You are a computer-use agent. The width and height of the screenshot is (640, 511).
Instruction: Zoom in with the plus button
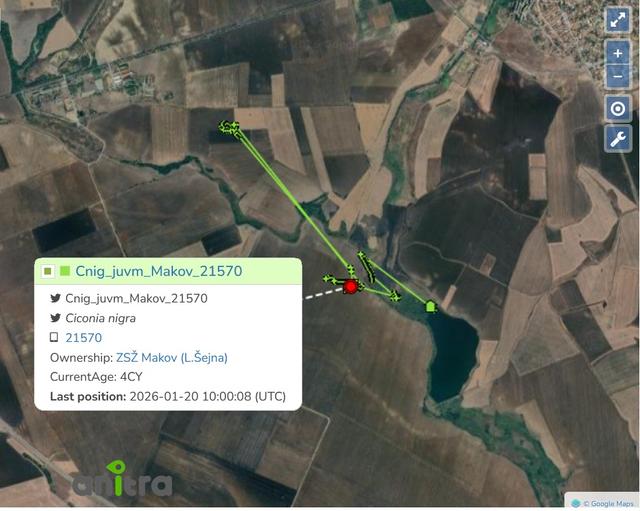tap(618, 53)
